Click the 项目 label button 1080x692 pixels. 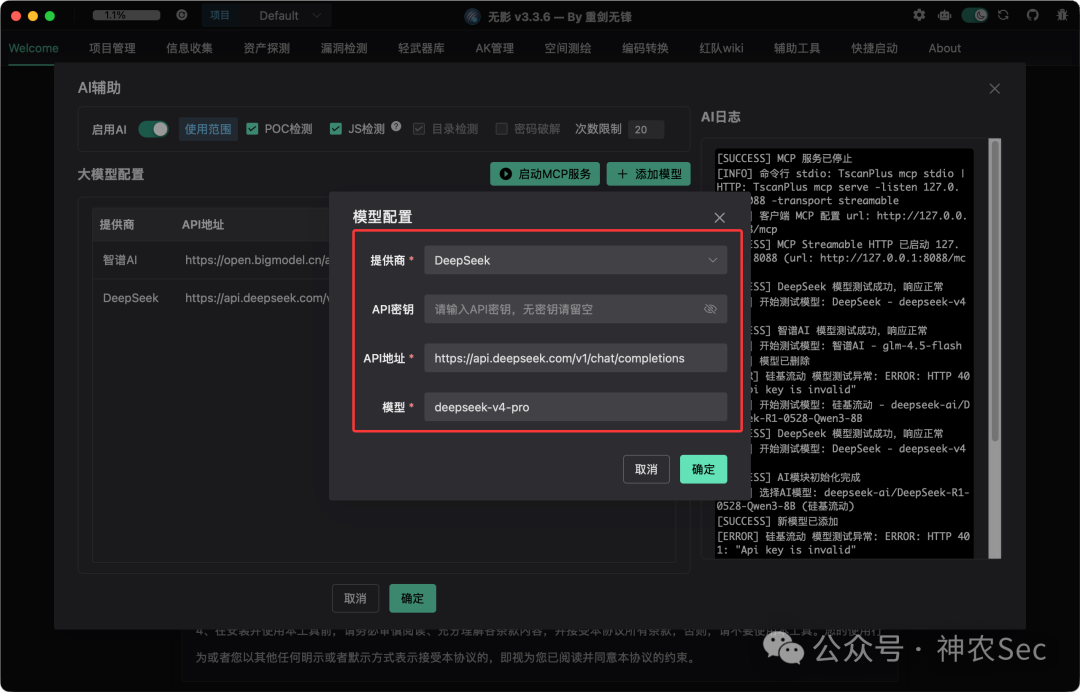(220, 15)
